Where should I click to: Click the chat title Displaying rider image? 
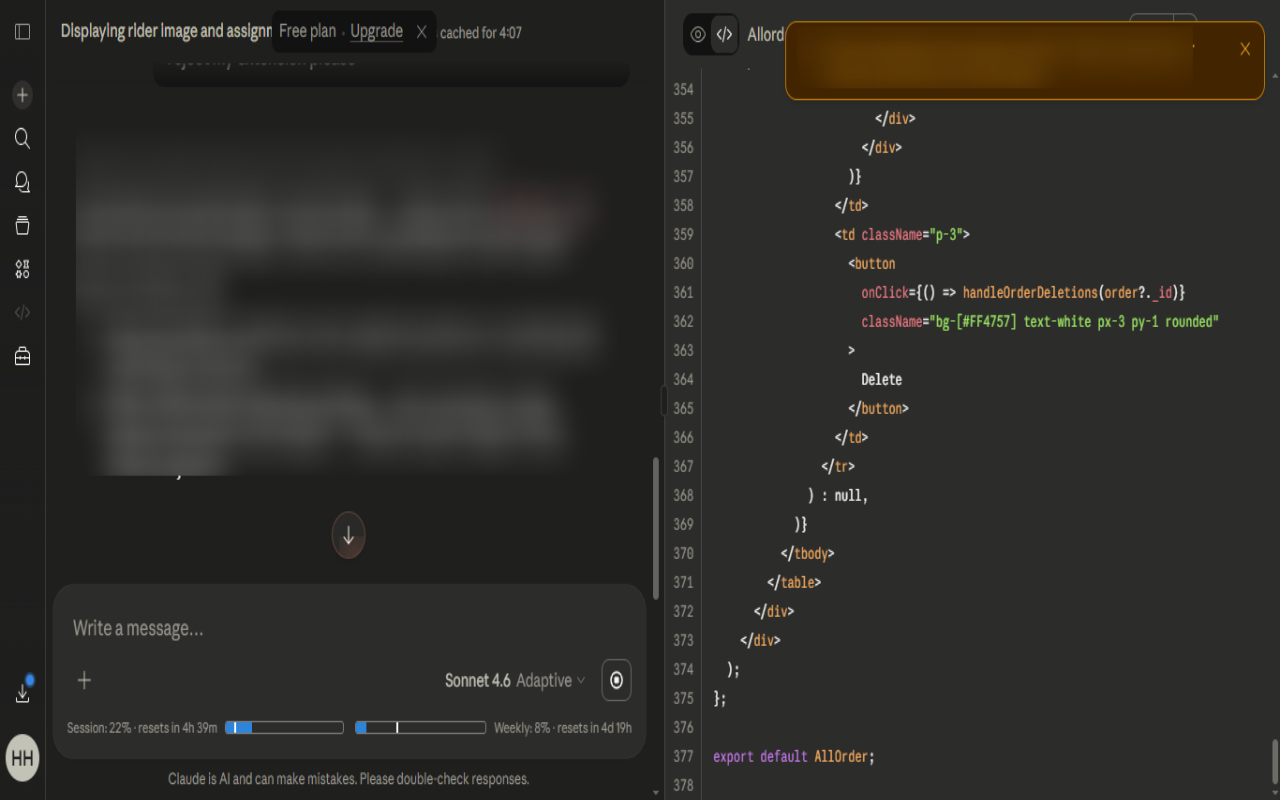pos(166,31)
